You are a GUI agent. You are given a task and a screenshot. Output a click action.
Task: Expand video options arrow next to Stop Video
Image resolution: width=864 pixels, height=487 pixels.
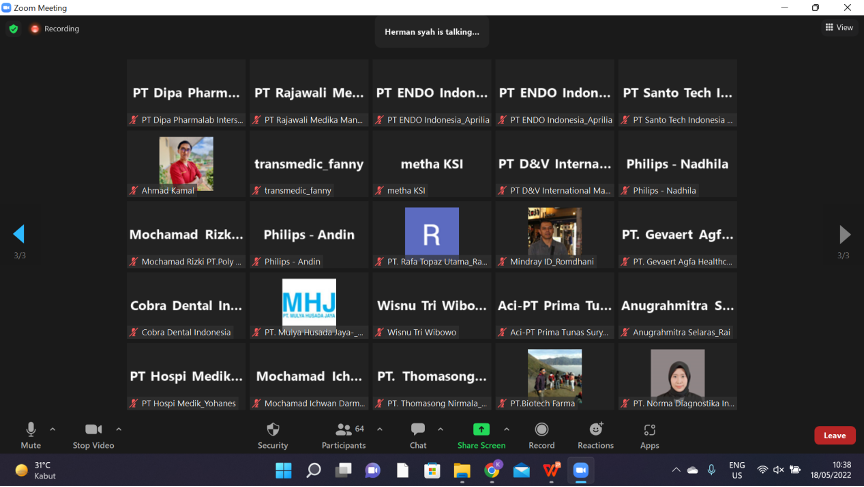[118, 429]
